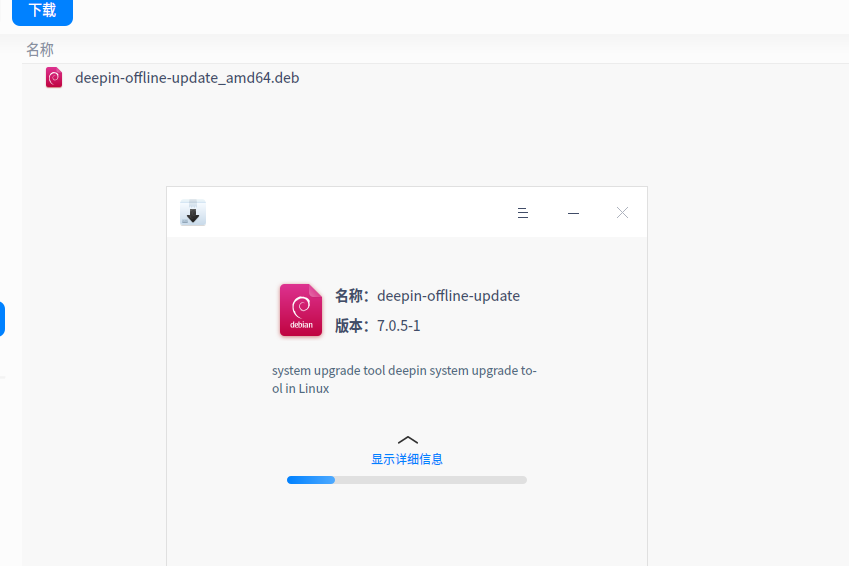Screen dimensions: 849x566
Task: Click the blue 下载 download button
Action: click(42, 11)
